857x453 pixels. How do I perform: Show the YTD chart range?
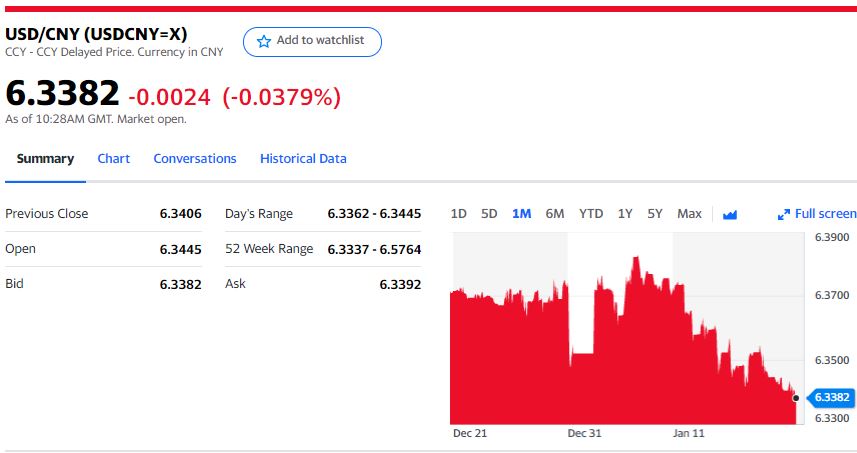[591, 213]
